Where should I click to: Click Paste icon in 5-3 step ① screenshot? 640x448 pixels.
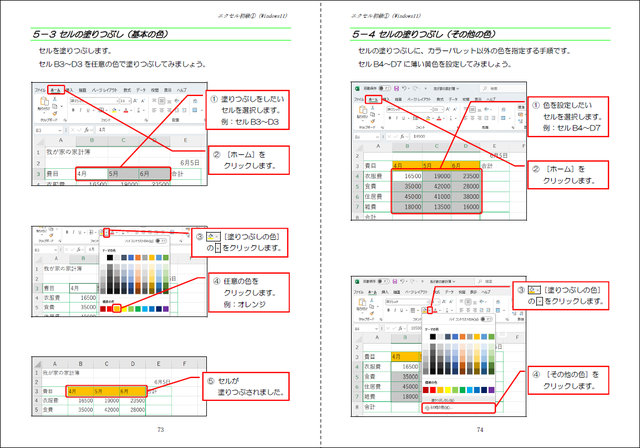(x=44, y=101)
